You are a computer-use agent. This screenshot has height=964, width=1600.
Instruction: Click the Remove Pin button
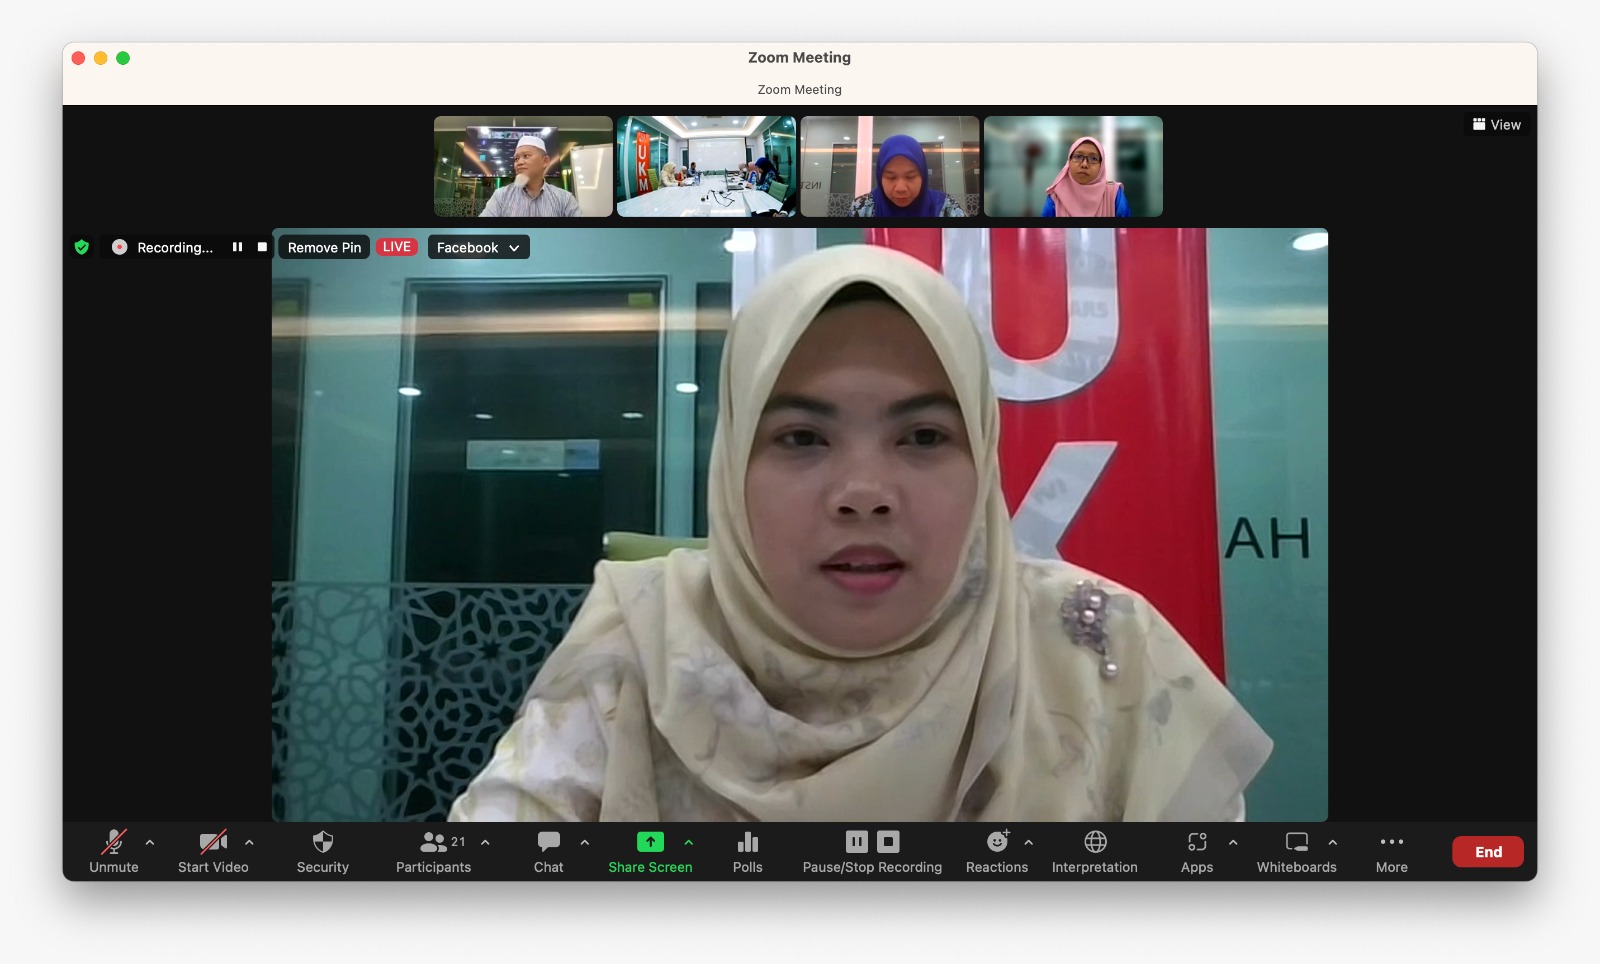click(x=324, y=247)
